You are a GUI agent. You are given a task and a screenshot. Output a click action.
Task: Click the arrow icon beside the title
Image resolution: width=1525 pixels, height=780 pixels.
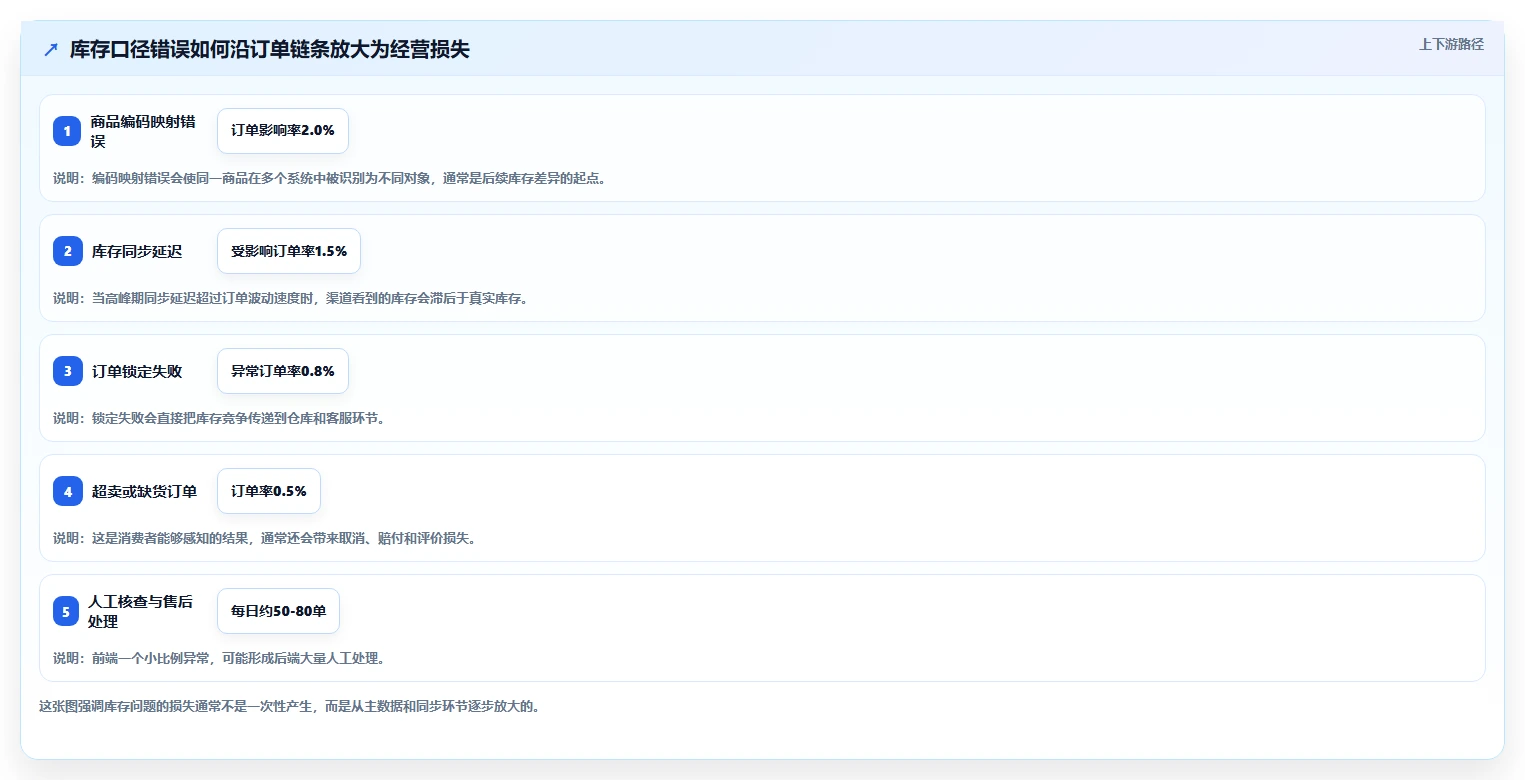tap(51, 50)
